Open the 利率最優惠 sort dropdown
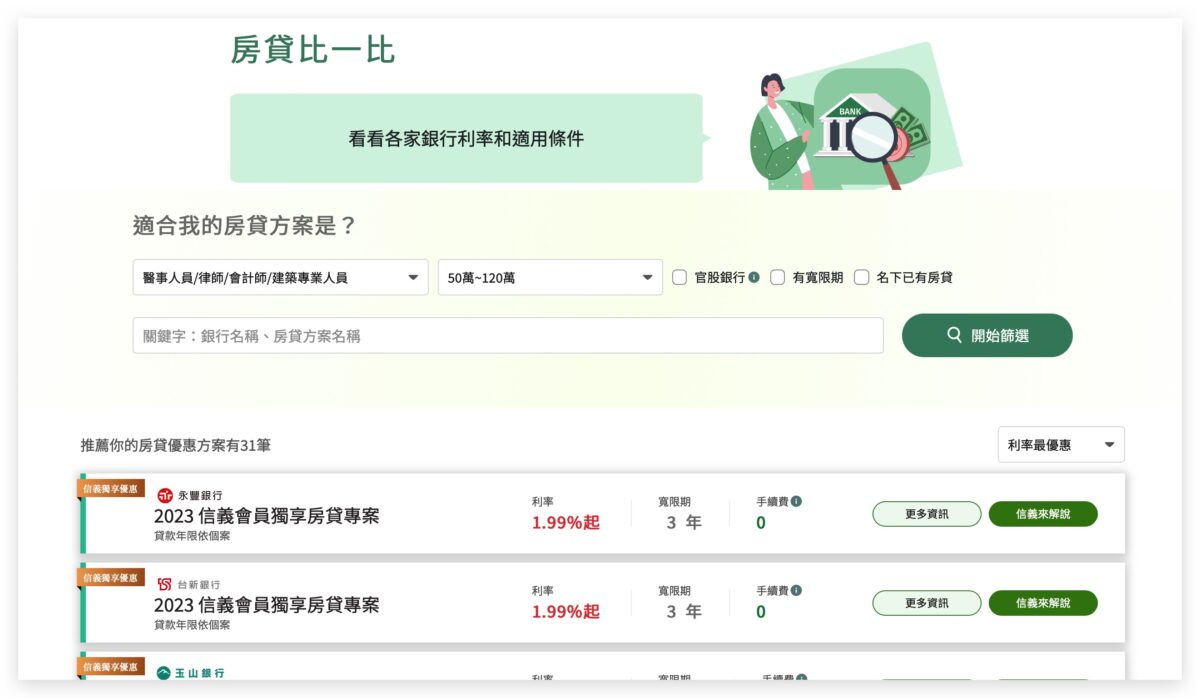 1061,445
